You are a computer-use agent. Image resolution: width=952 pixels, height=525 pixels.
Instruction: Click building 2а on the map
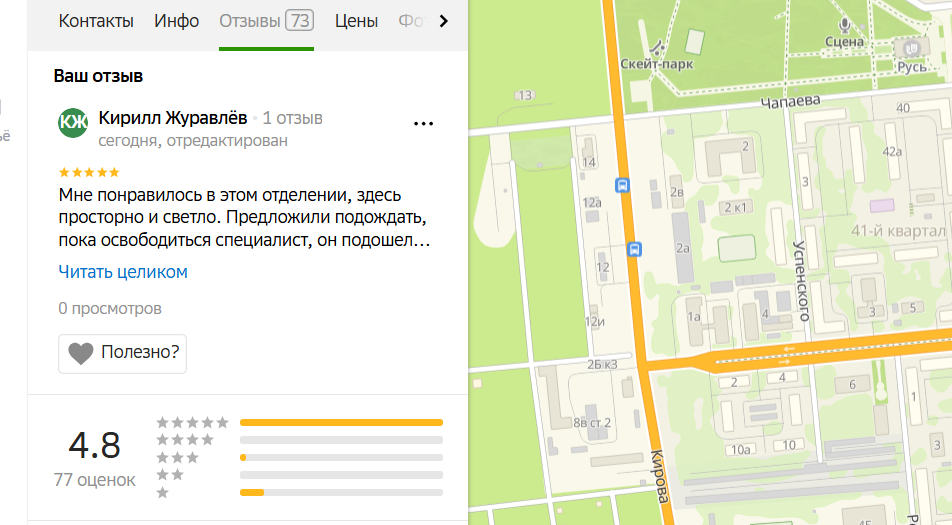click(x=683, y=248)
